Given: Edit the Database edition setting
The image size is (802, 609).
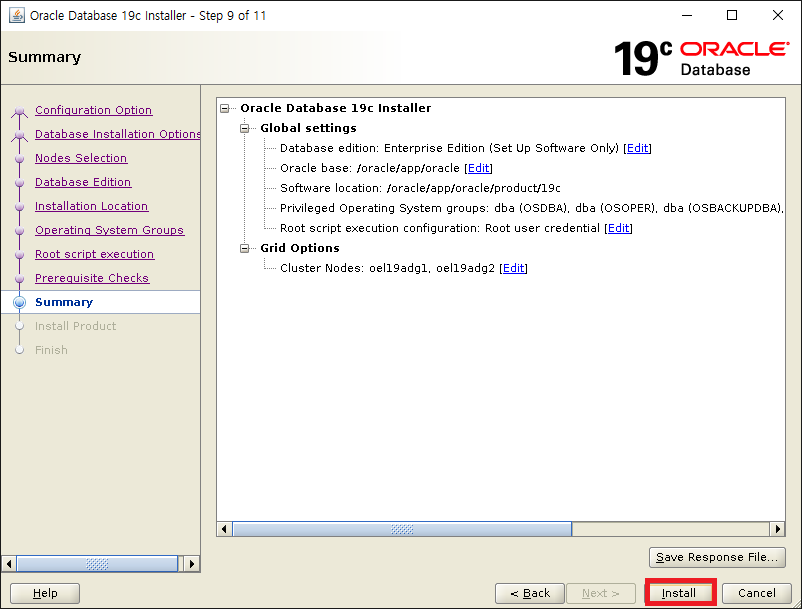Looking at the screenshot, I should (637, 148).
